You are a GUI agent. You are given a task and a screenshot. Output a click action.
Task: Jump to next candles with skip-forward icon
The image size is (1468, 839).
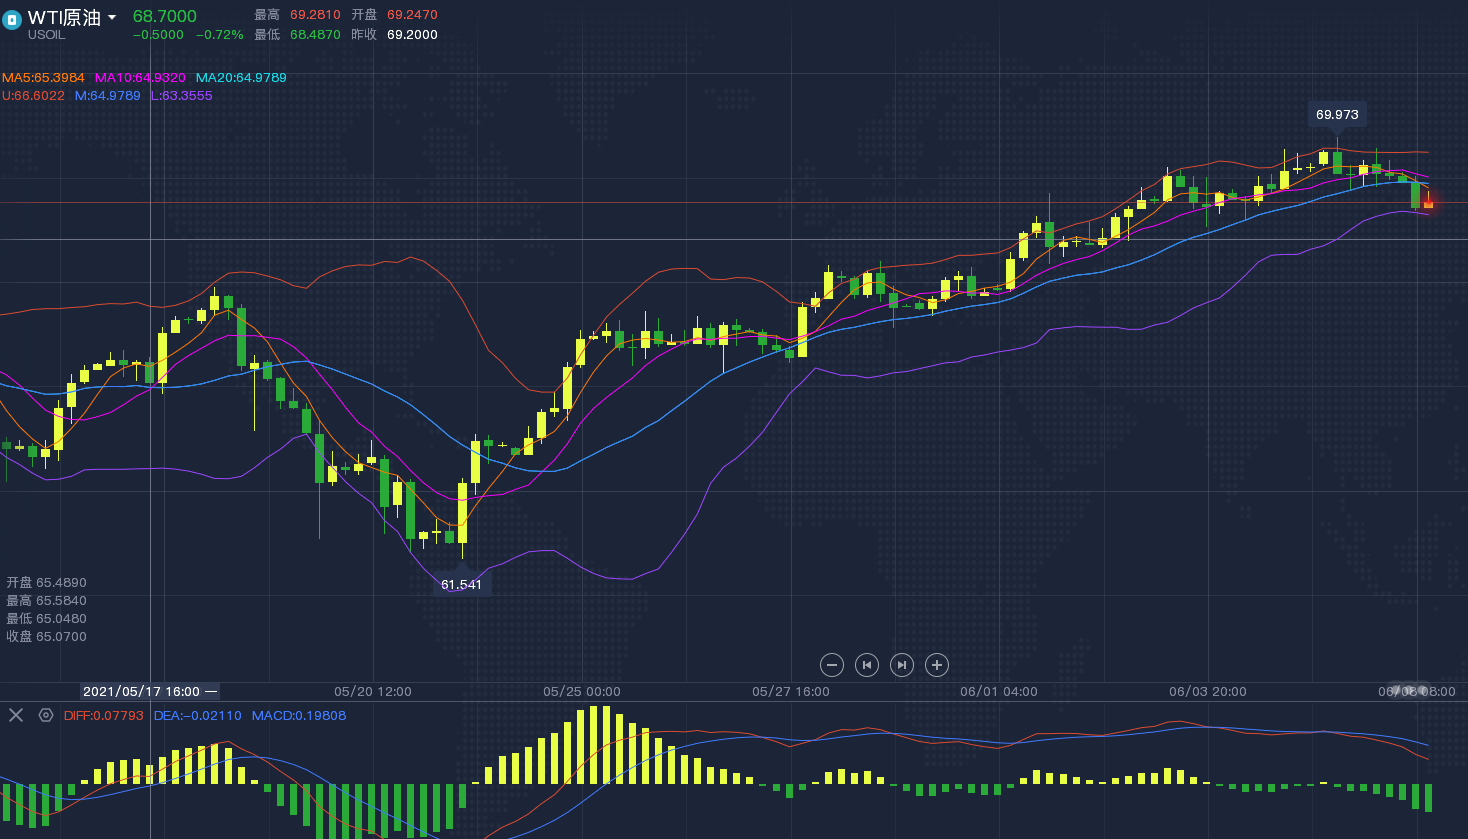click(902, 665)
